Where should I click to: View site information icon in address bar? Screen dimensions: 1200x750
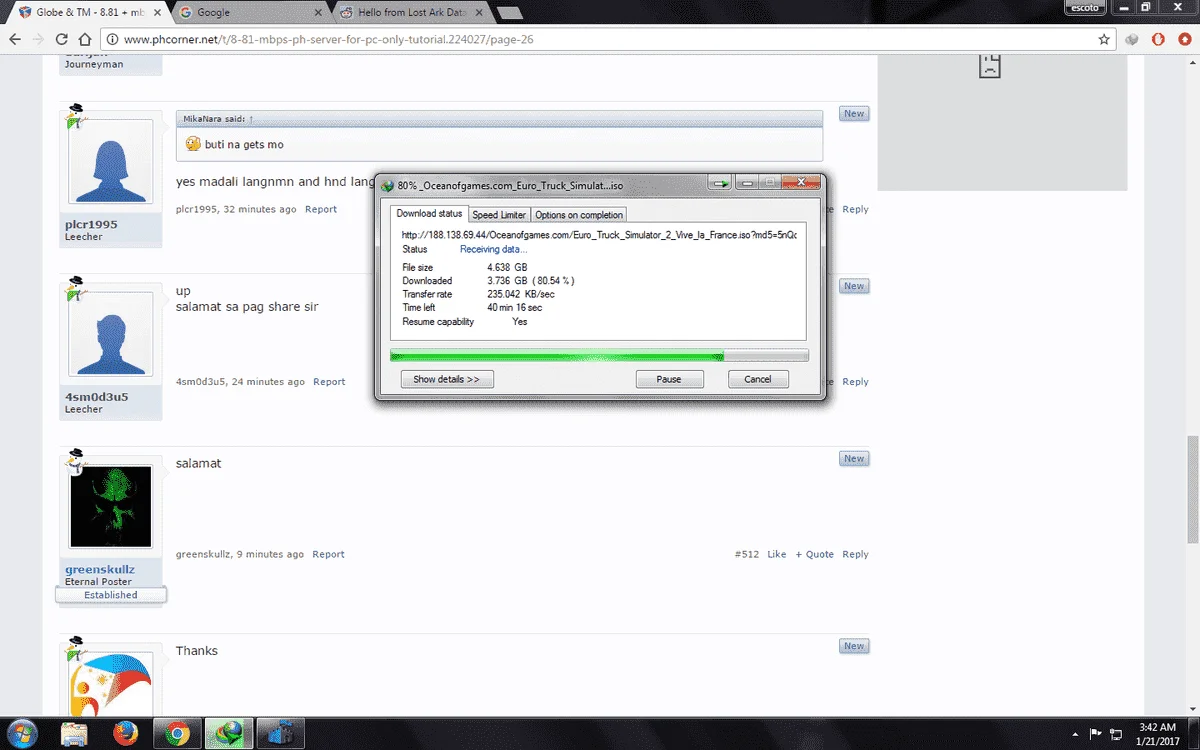(x=111, y=39)
